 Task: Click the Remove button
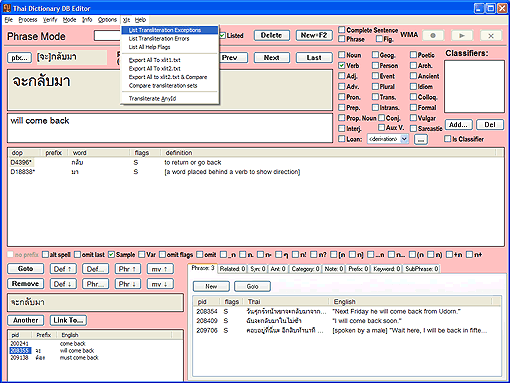[x=26, y=284]
